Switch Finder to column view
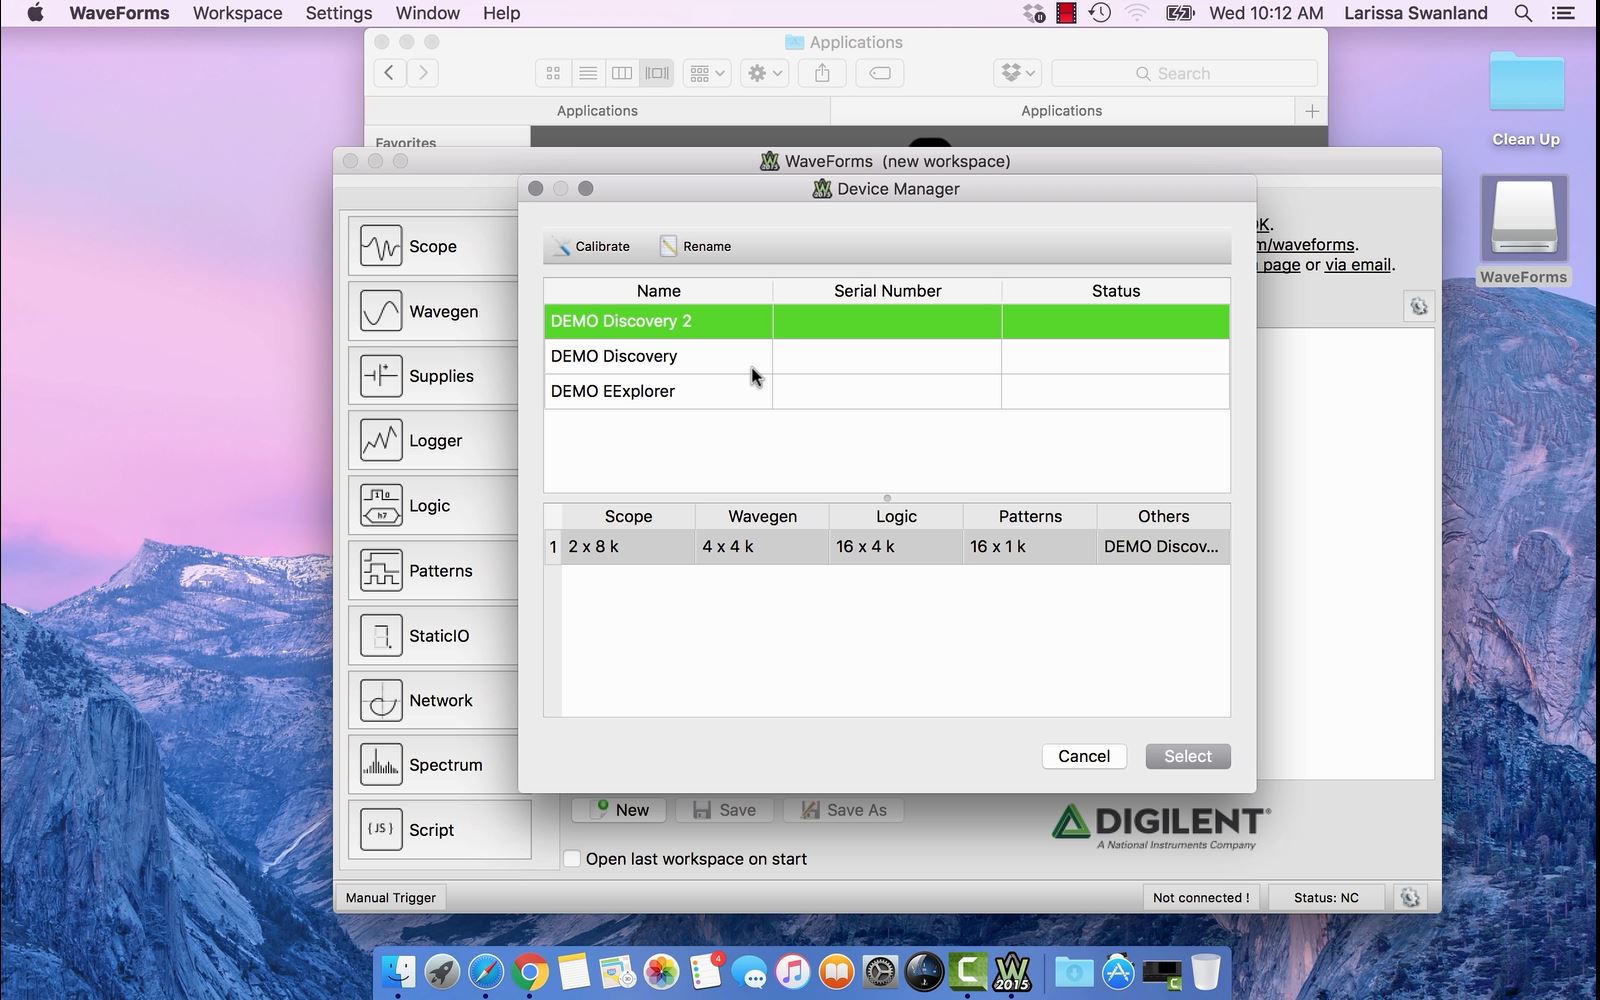The height and width of the screenshot is (1000, 1600). 622,73
